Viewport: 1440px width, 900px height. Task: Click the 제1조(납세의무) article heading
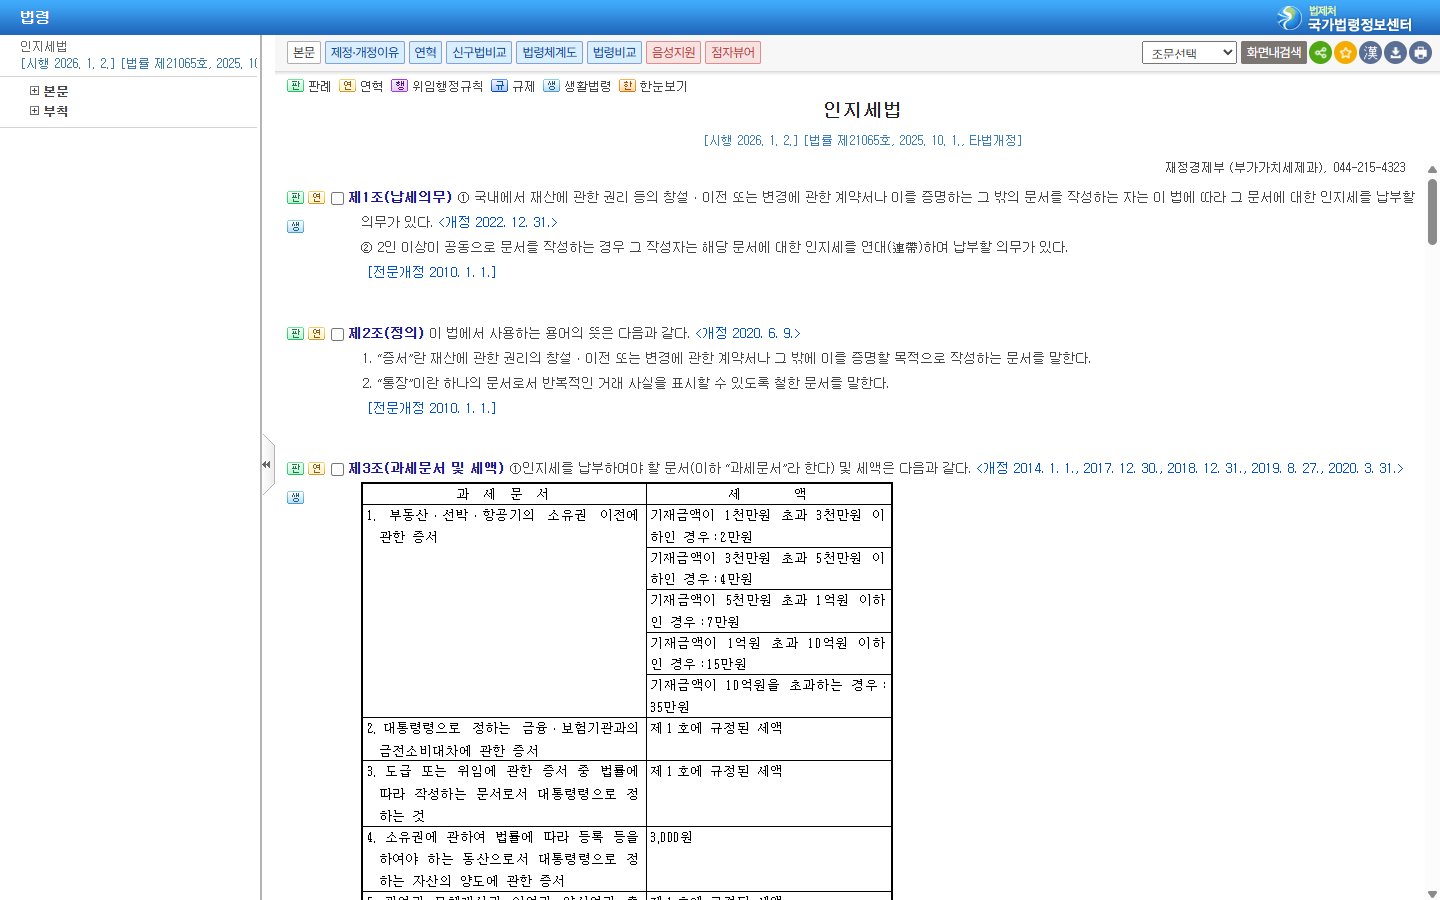[x=400, y=197]
